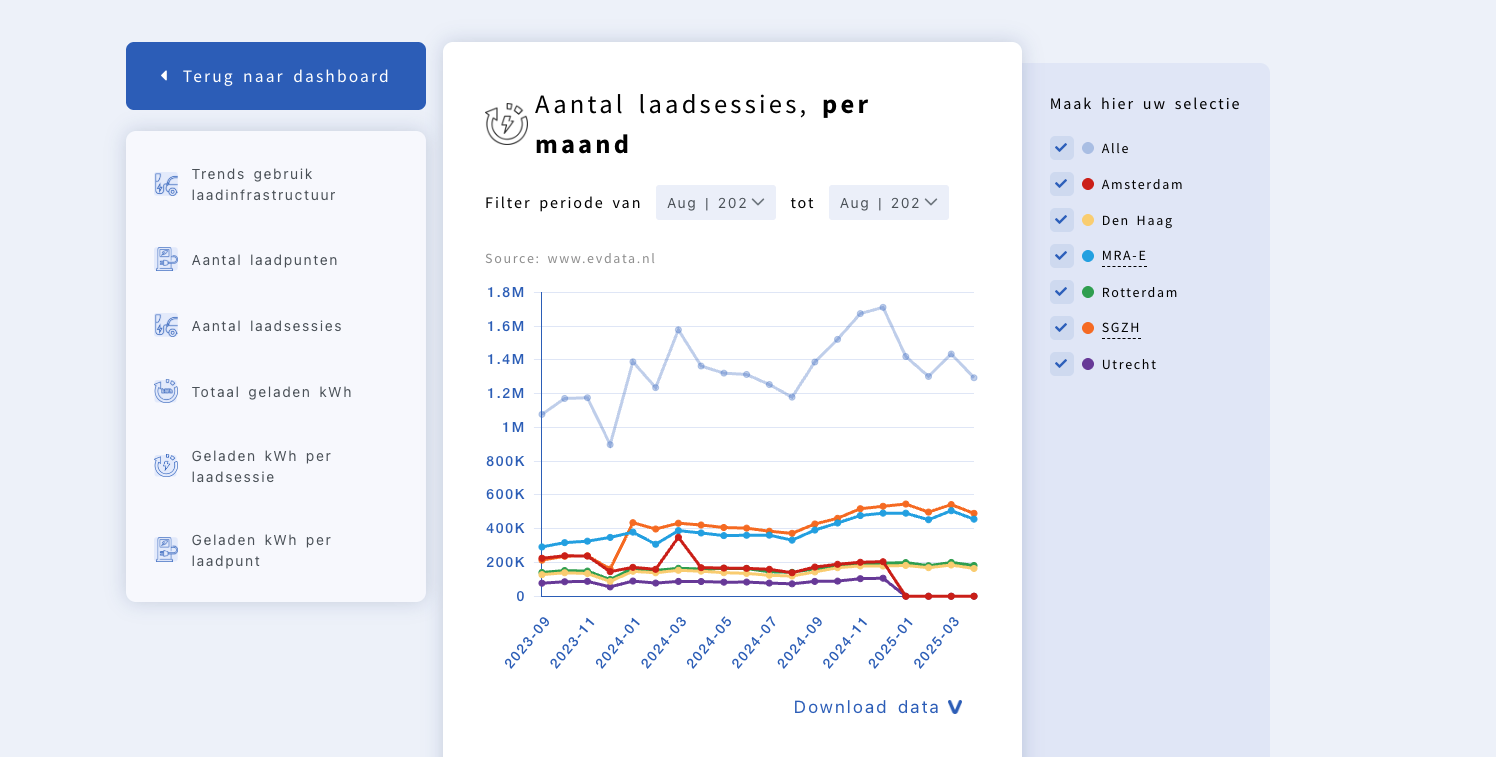
Task: Disable the Utrecht series checkbox
Action: pyautogui.click(x=1061, y=364)
